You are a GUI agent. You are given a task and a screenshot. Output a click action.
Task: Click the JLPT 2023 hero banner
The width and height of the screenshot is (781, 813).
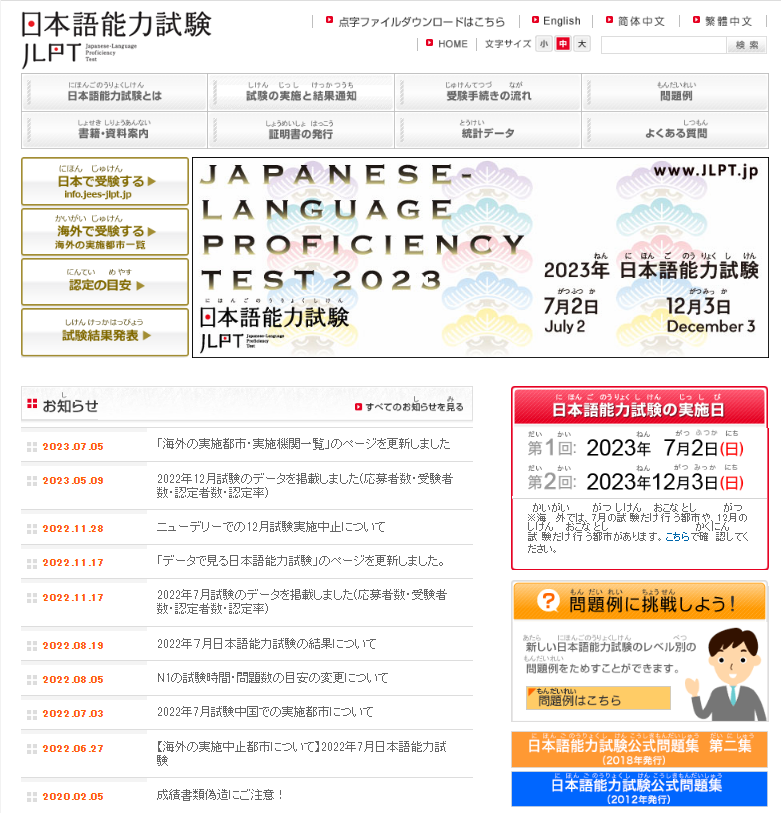pos(480,258)
